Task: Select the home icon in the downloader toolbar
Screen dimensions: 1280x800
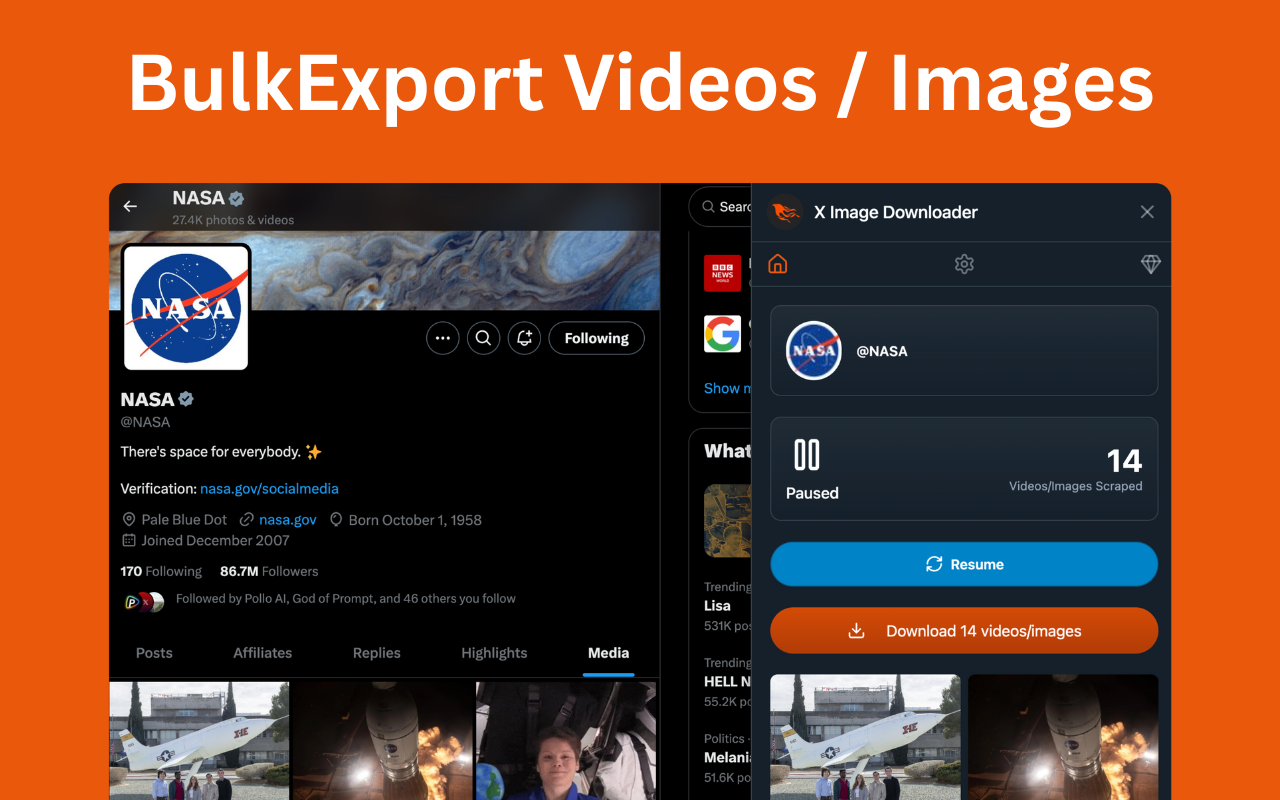Action: [777, 264]
